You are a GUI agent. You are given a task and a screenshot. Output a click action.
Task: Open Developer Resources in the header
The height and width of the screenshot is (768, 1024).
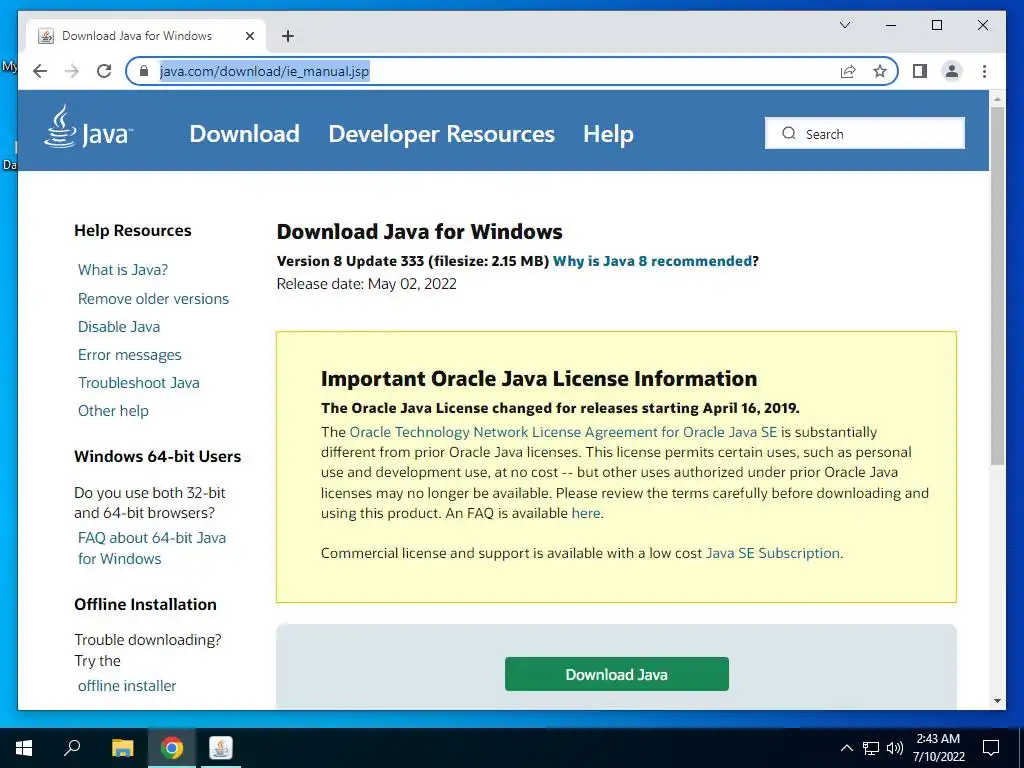point(441,134)
